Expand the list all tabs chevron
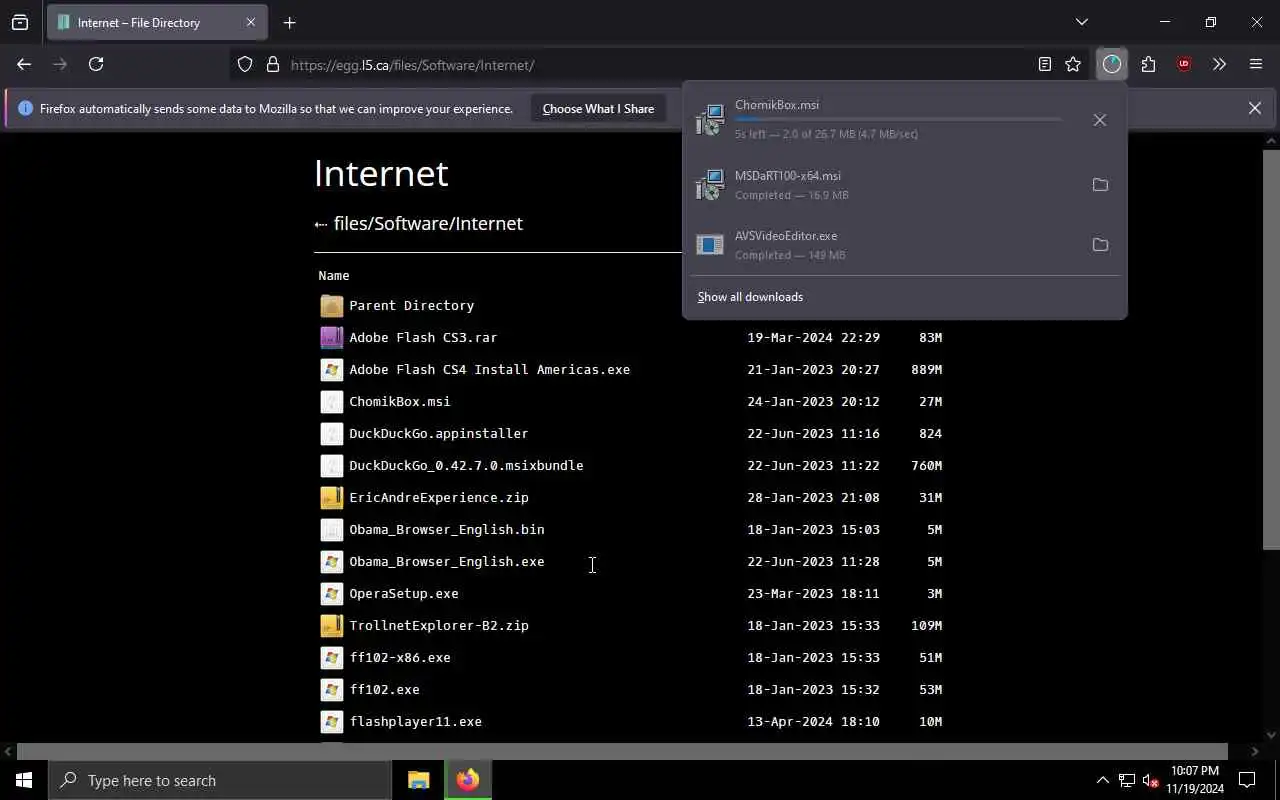Viewport: 1280px width, 800px height. click(1081, 22)
